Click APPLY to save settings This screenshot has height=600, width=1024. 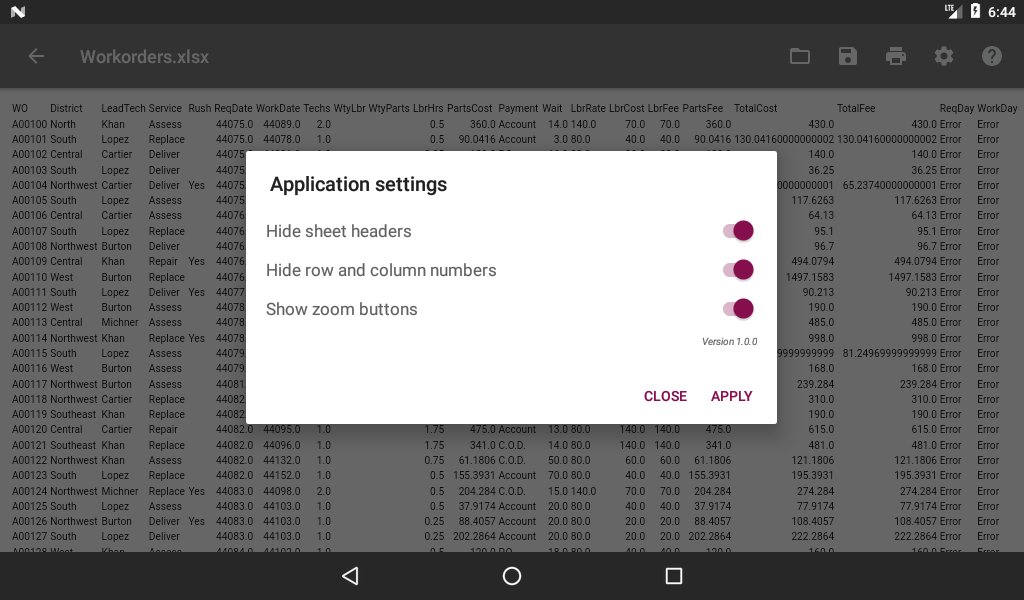731,396
